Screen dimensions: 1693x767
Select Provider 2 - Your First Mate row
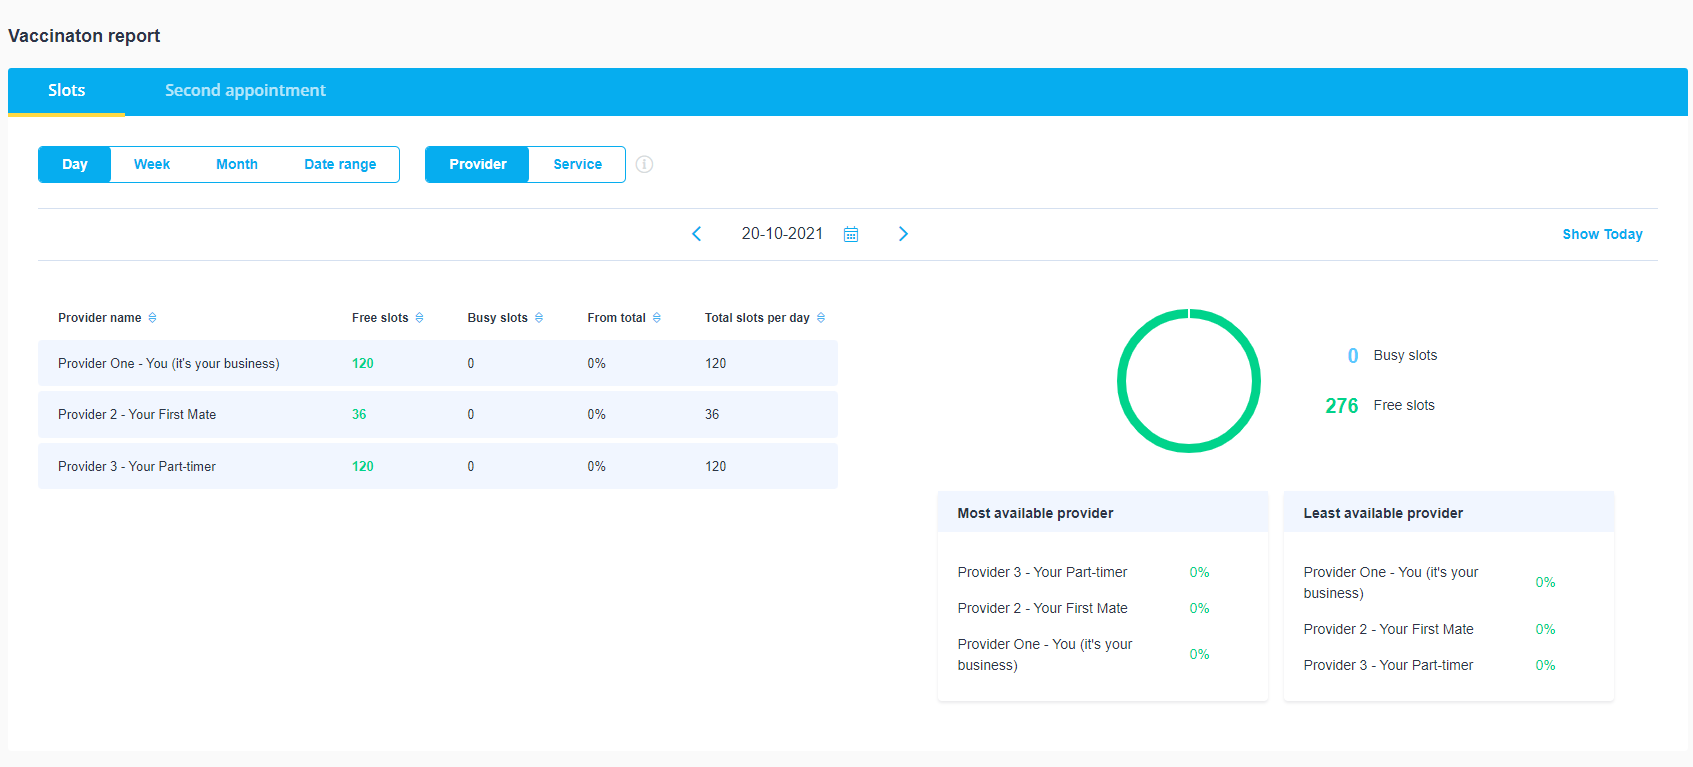(438, 415)
